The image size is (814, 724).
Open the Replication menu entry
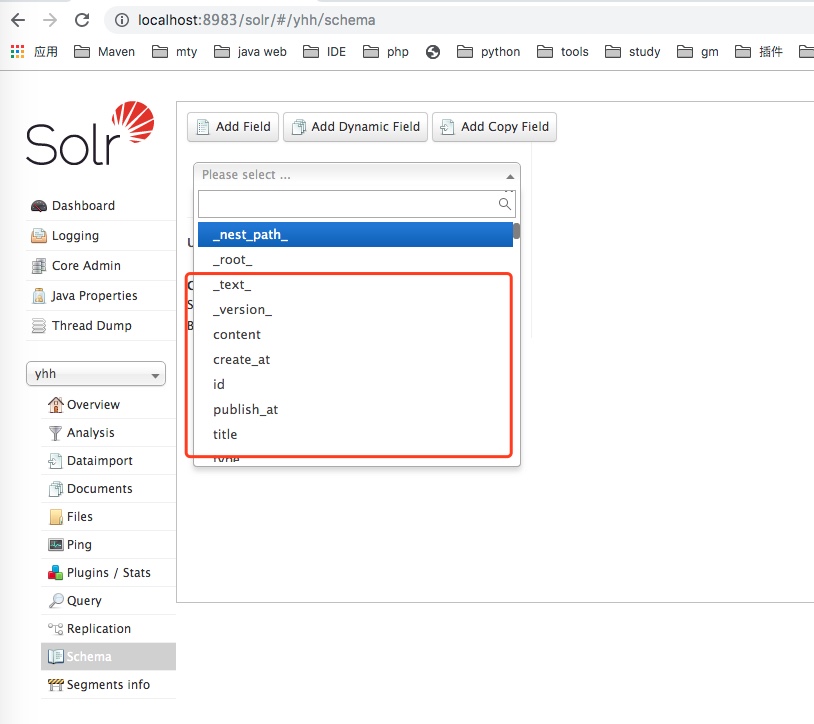point(98,629)
